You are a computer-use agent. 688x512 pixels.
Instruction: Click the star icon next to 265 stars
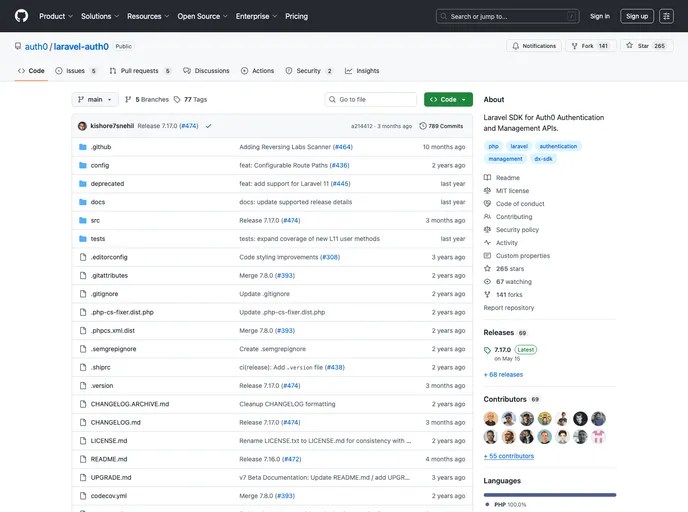[487, 269]
